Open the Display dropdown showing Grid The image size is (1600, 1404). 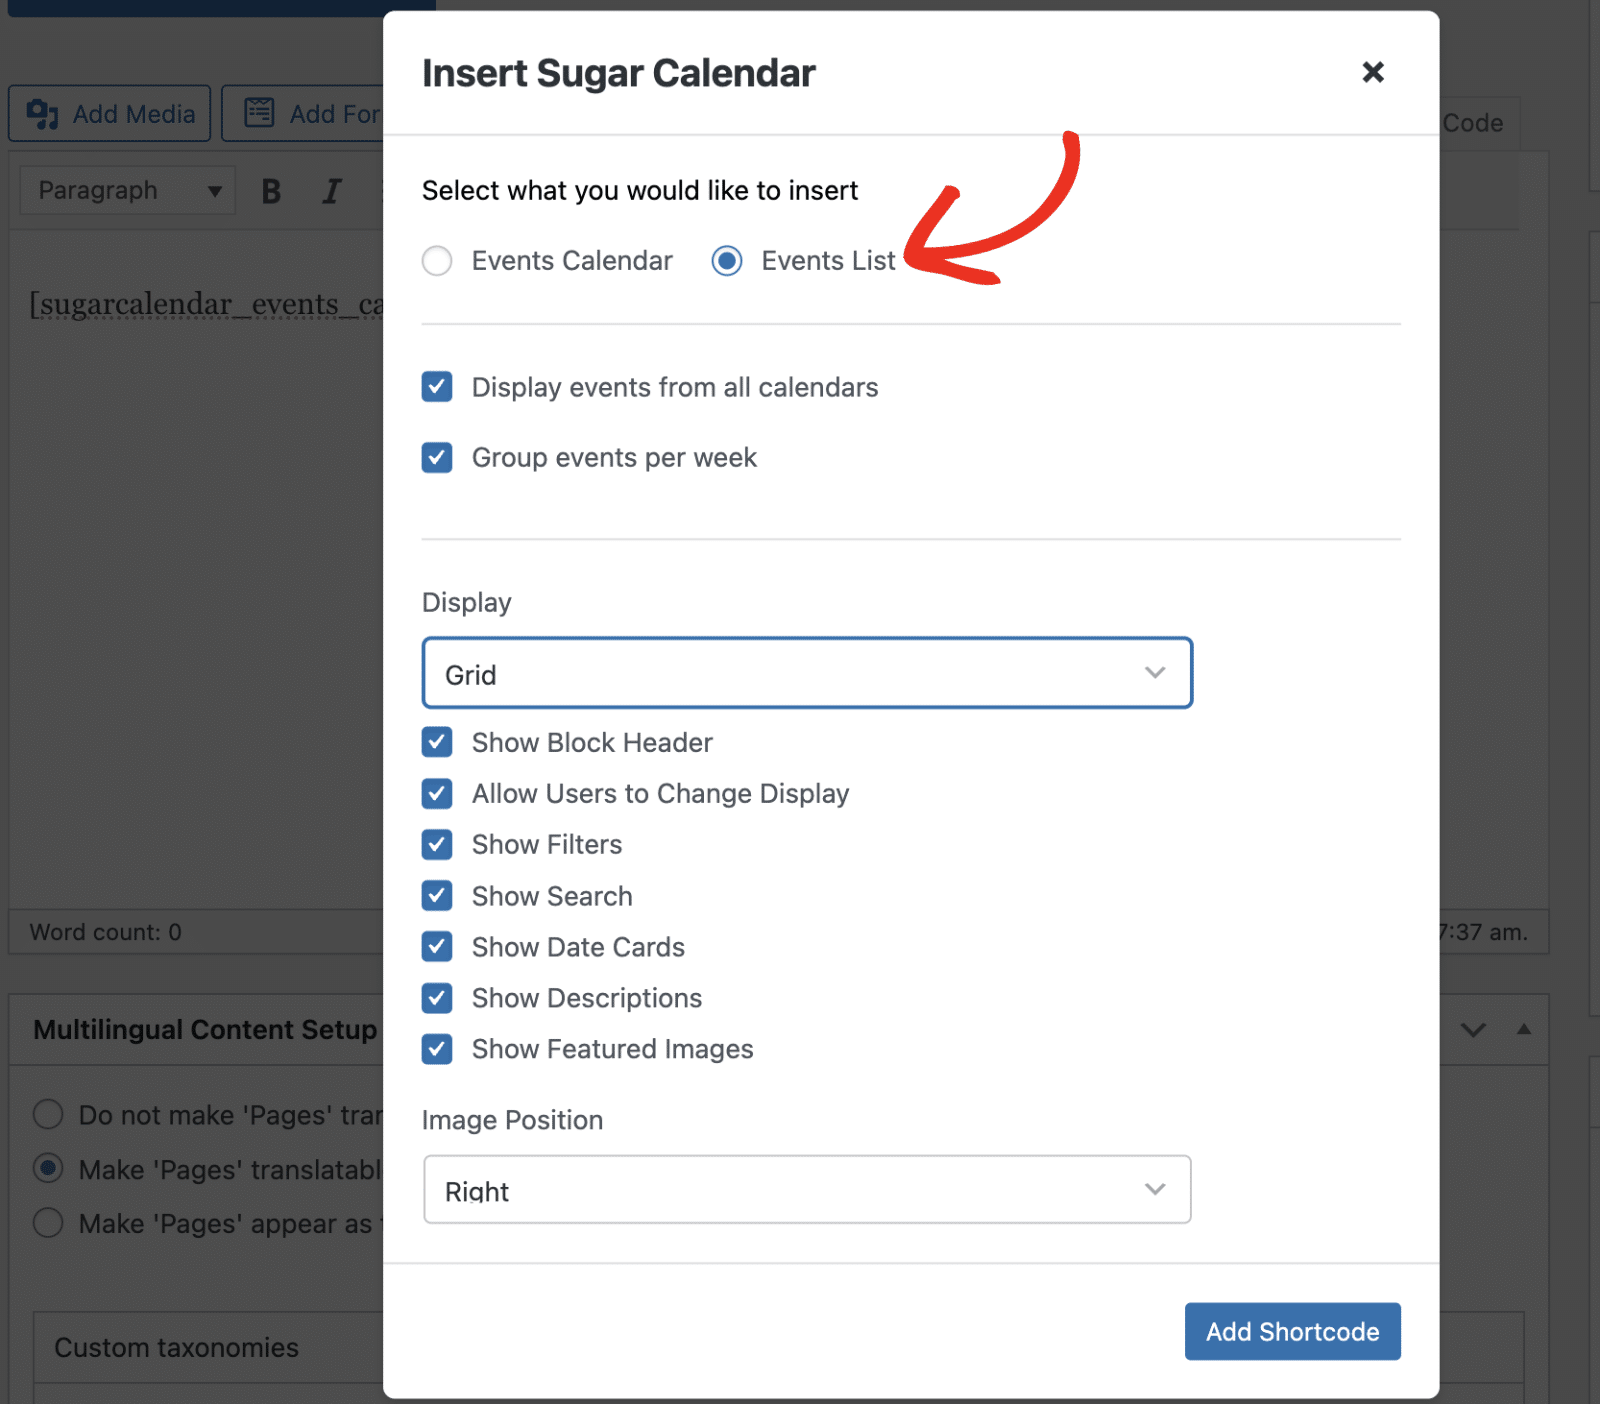[x=807, y=673]
